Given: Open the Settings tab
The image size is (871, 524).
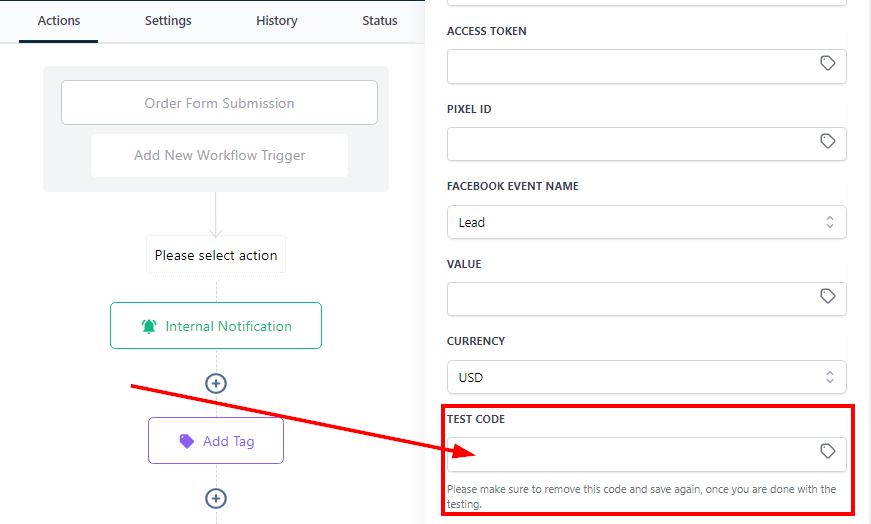Looking at the screenshot, I should [168, 21].
